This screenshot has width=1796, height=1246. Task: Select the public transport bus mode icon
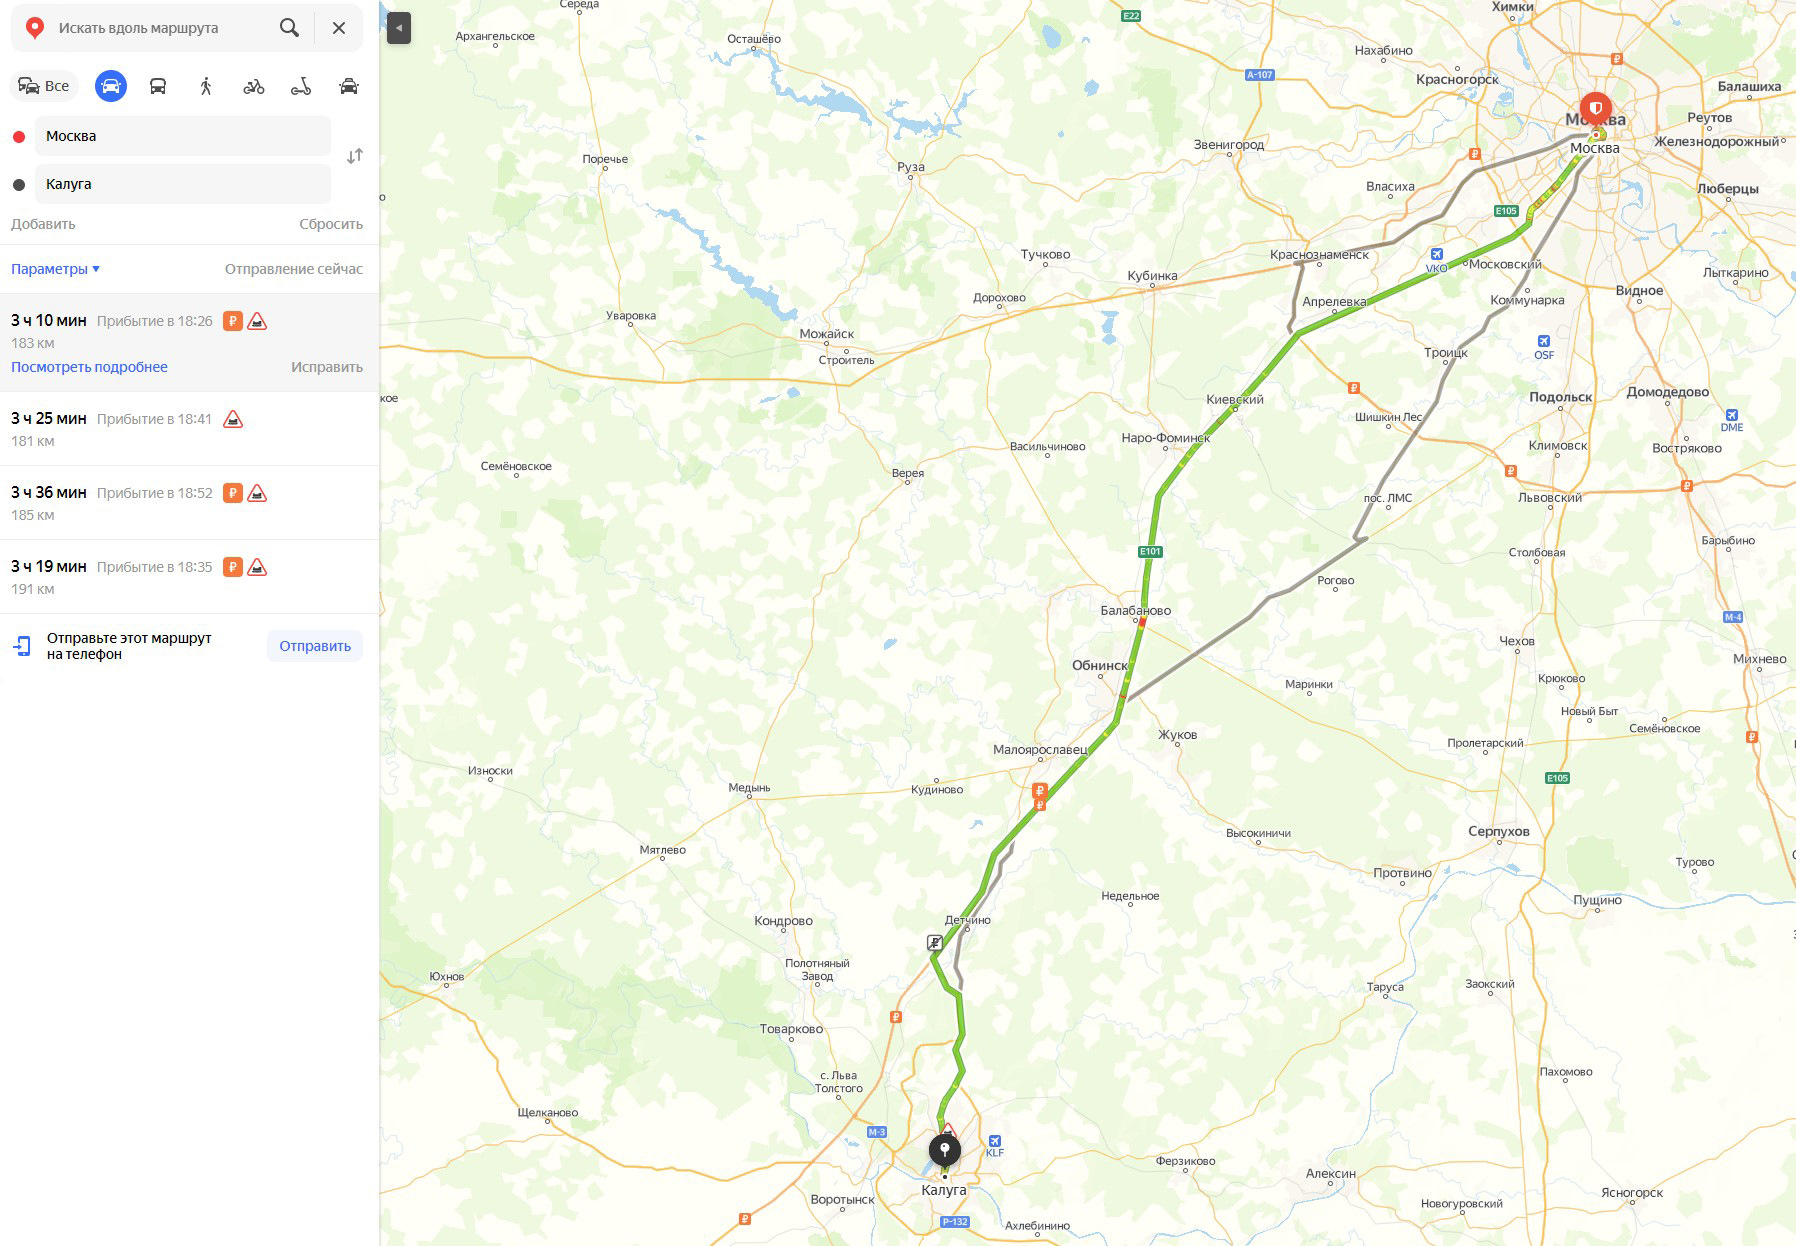point(158,86)
